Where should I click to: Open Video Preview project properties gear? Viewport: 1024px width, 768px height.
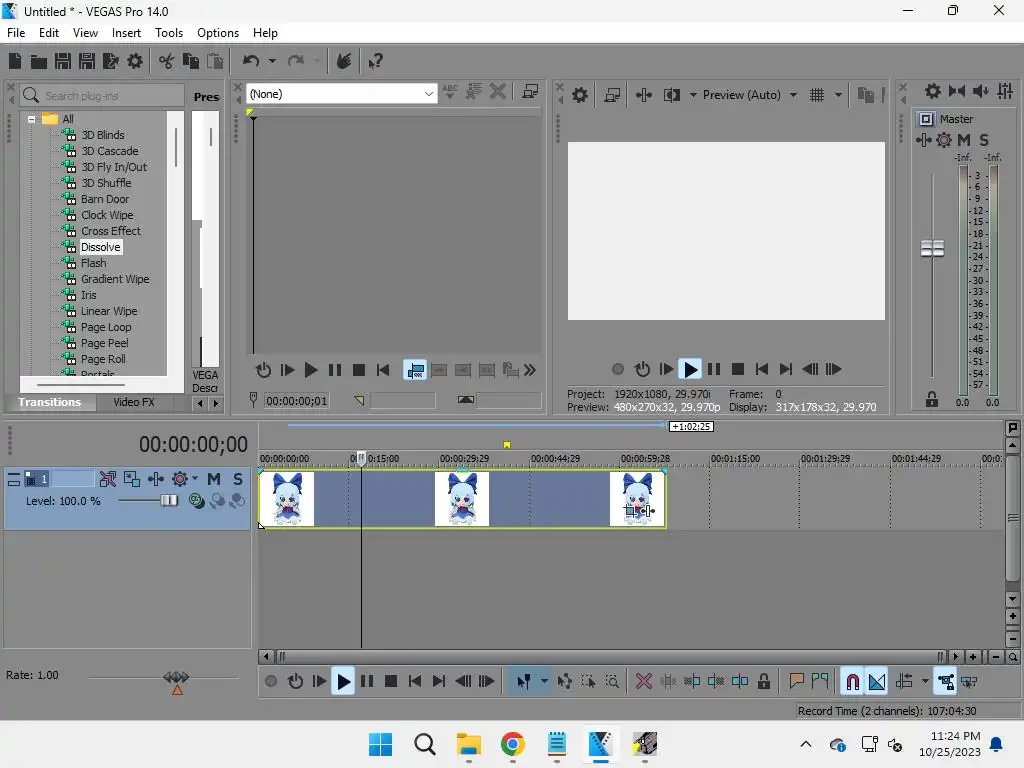point(579,95)
